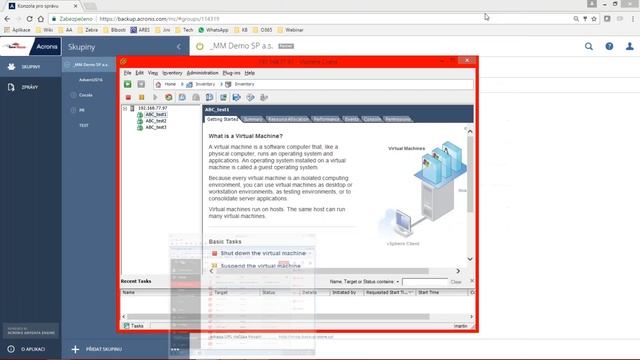Image resolution: width=640 pixels, height=360 pixels.
Task: Click the bookmark star in address bar
Action: tap(594, 19)
